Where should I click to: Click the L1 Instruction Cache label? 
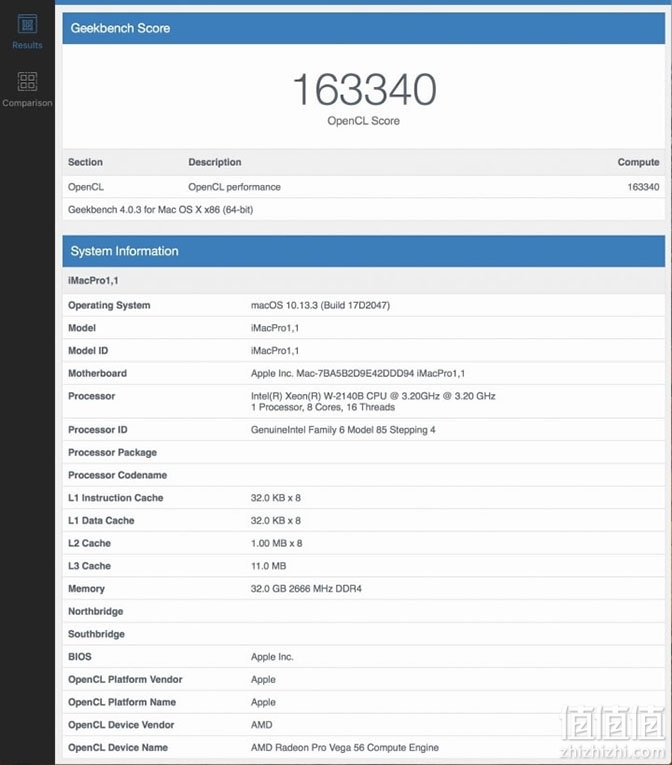116,498
